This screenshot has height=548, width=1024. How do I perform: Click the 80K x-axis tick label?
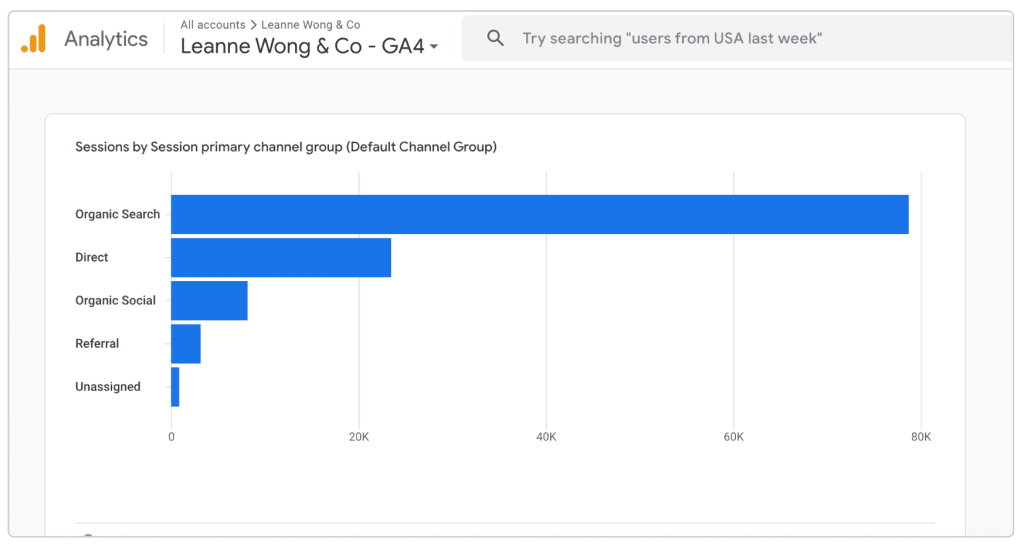click(x=920, y=437)
